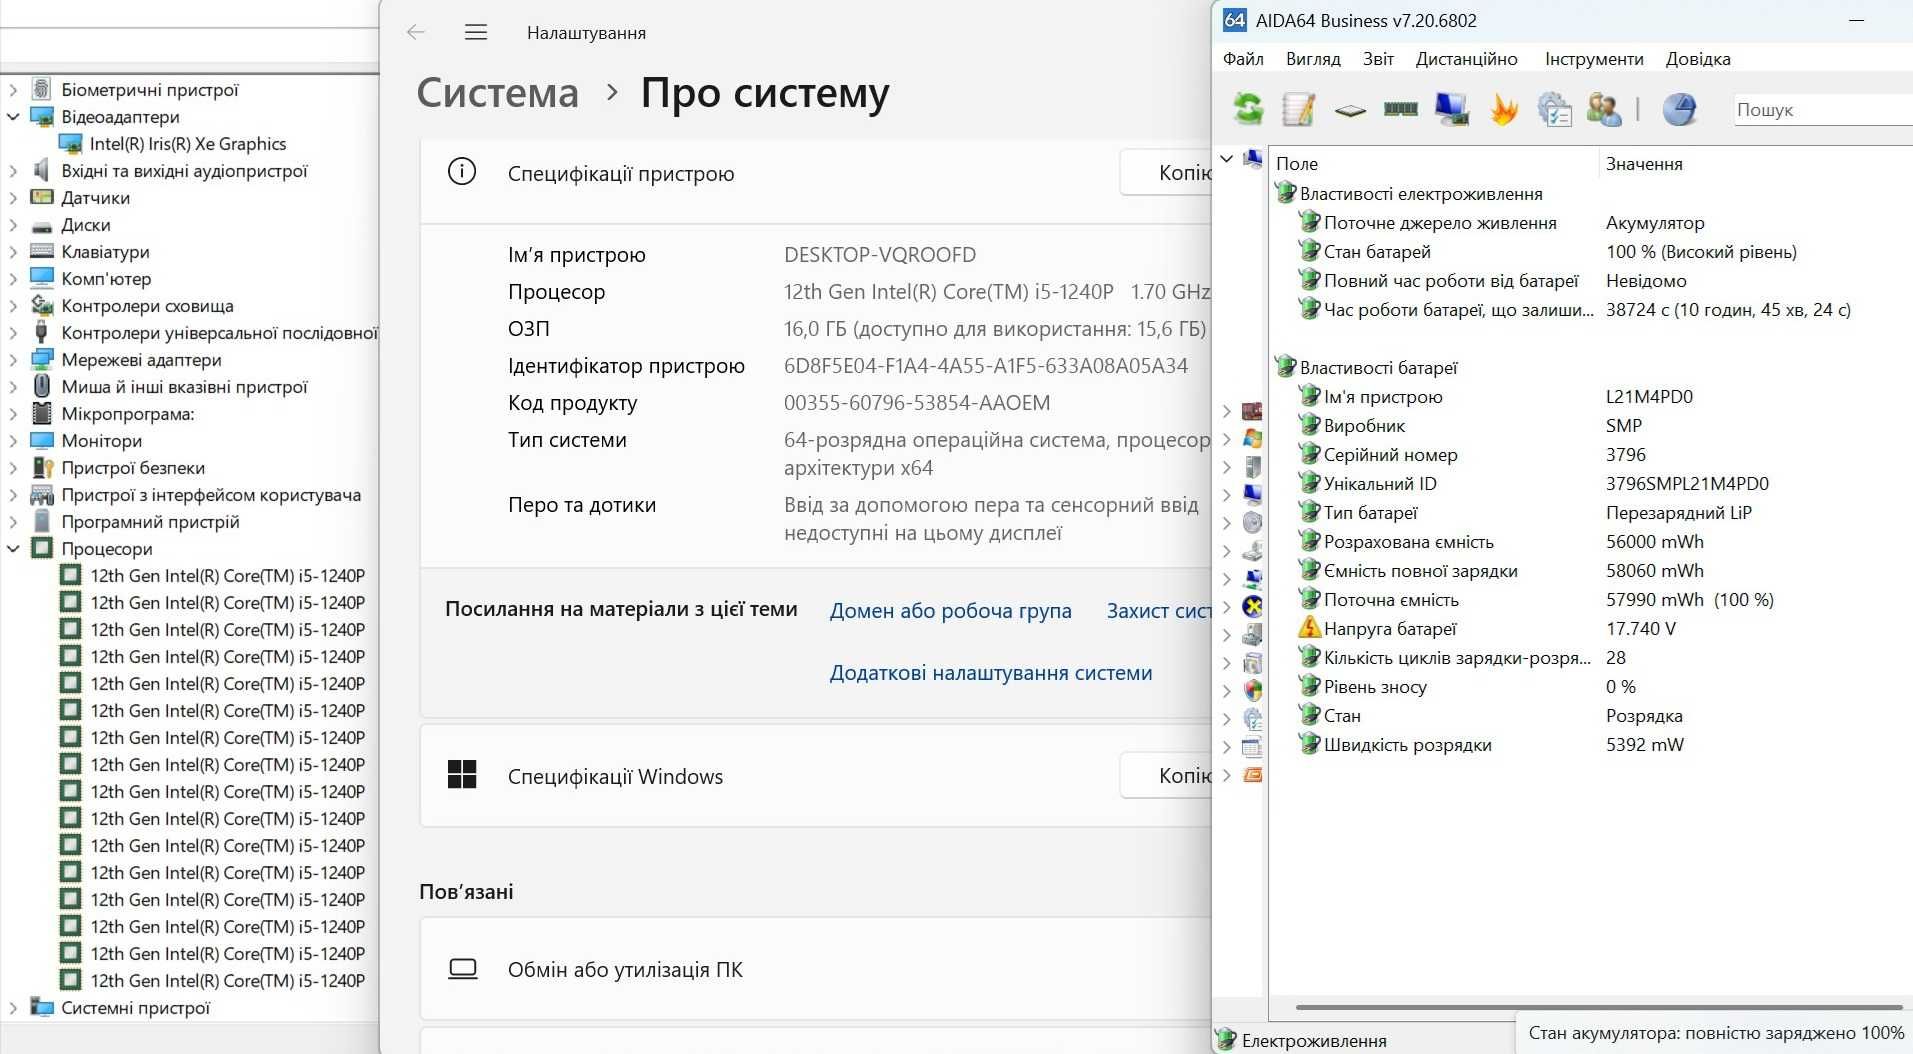Click the horizontal scrollbar at AIDA64 bottom
This screenshot has width=1913, height=1054.
1598,1007
